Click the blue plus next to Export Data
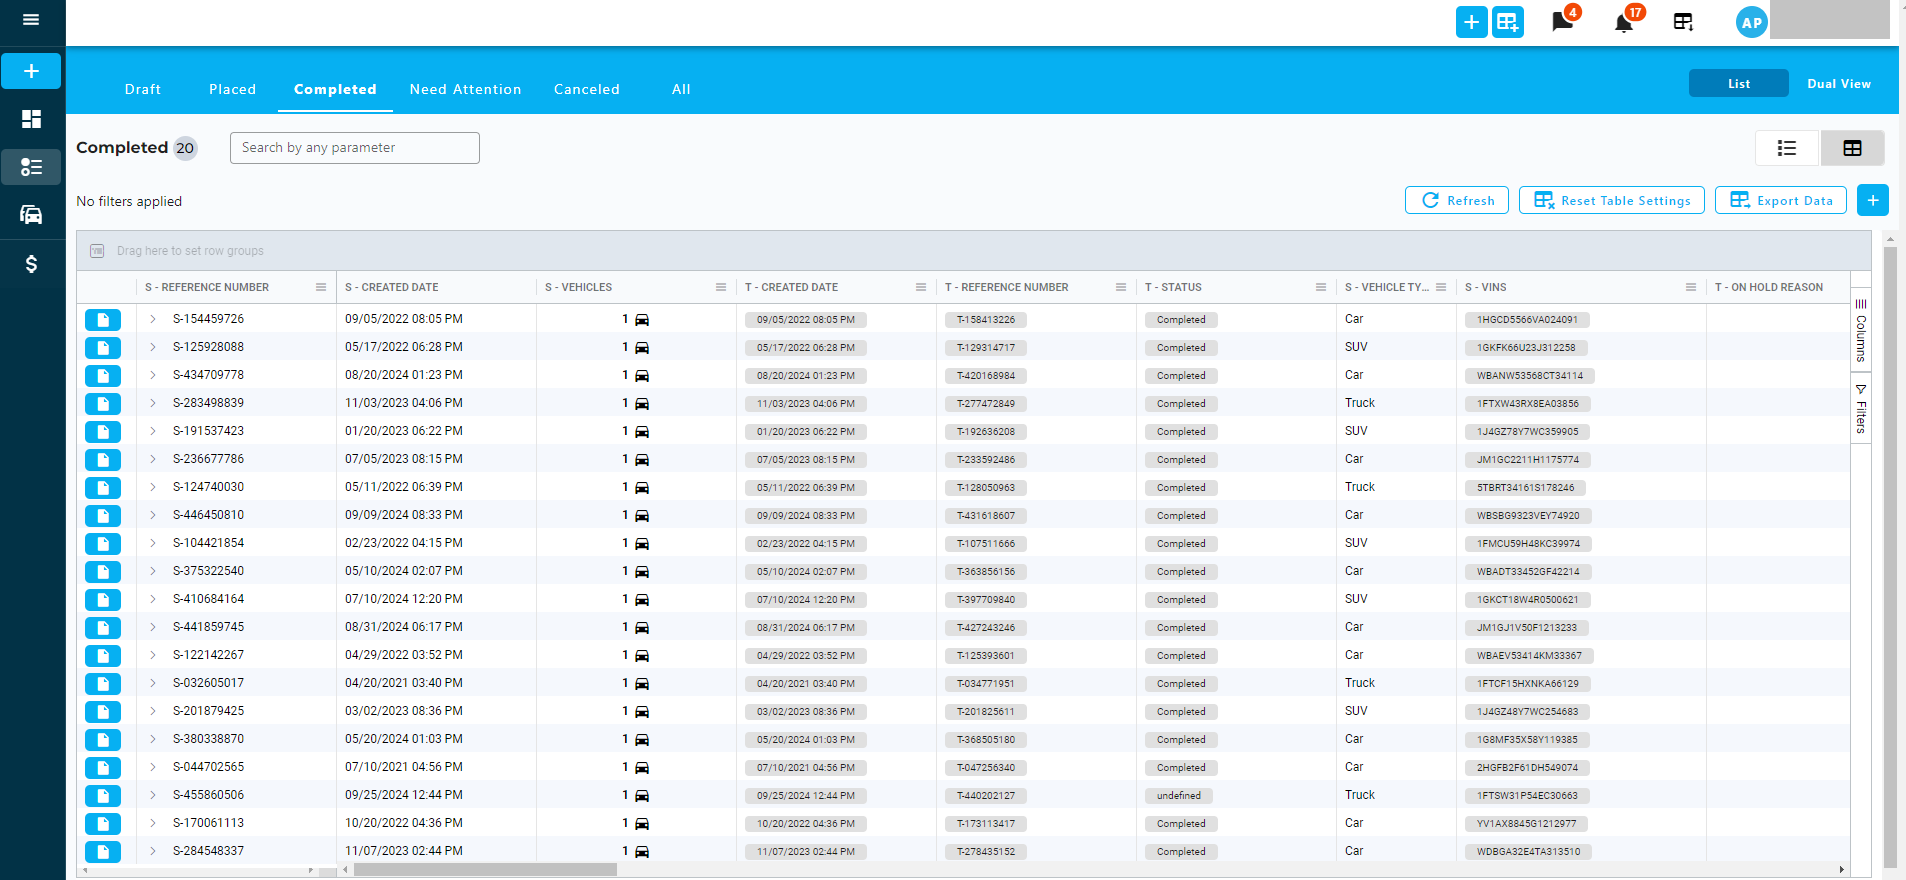Screen dimensions: 1906x880 click(x=1872, y=200)
